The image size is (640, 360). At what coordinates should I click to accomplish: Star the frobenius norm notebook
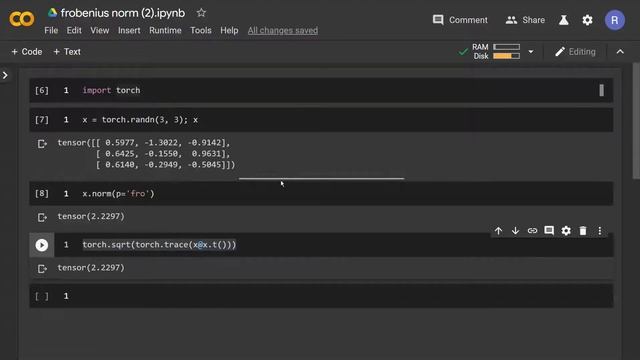pyautogui.click(x=201, y=13)
